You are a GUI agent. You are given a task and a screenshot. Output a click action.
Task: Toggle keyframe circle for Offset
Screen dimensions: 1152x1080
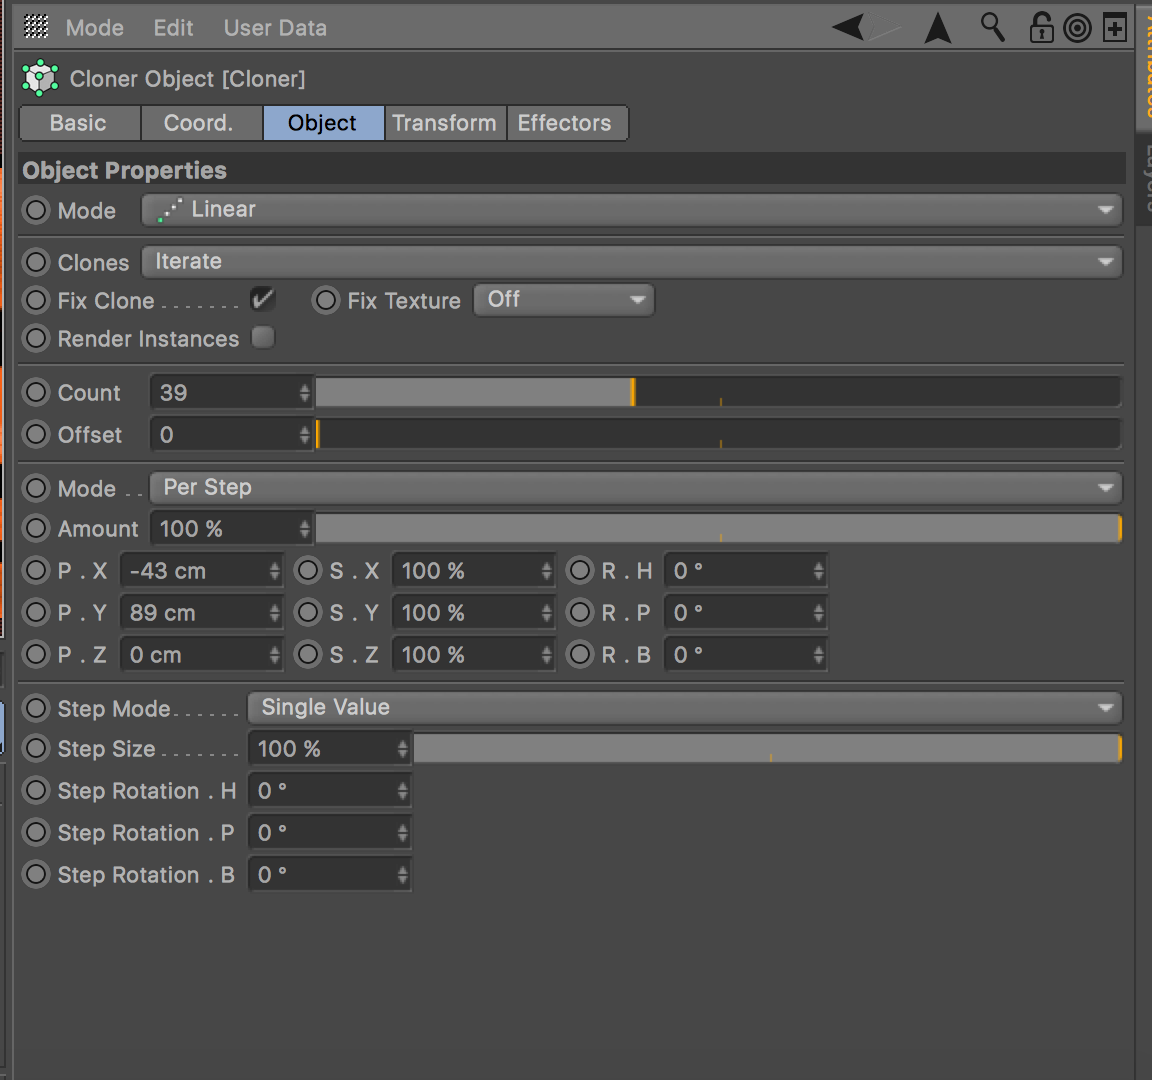[x=35, y=434]
